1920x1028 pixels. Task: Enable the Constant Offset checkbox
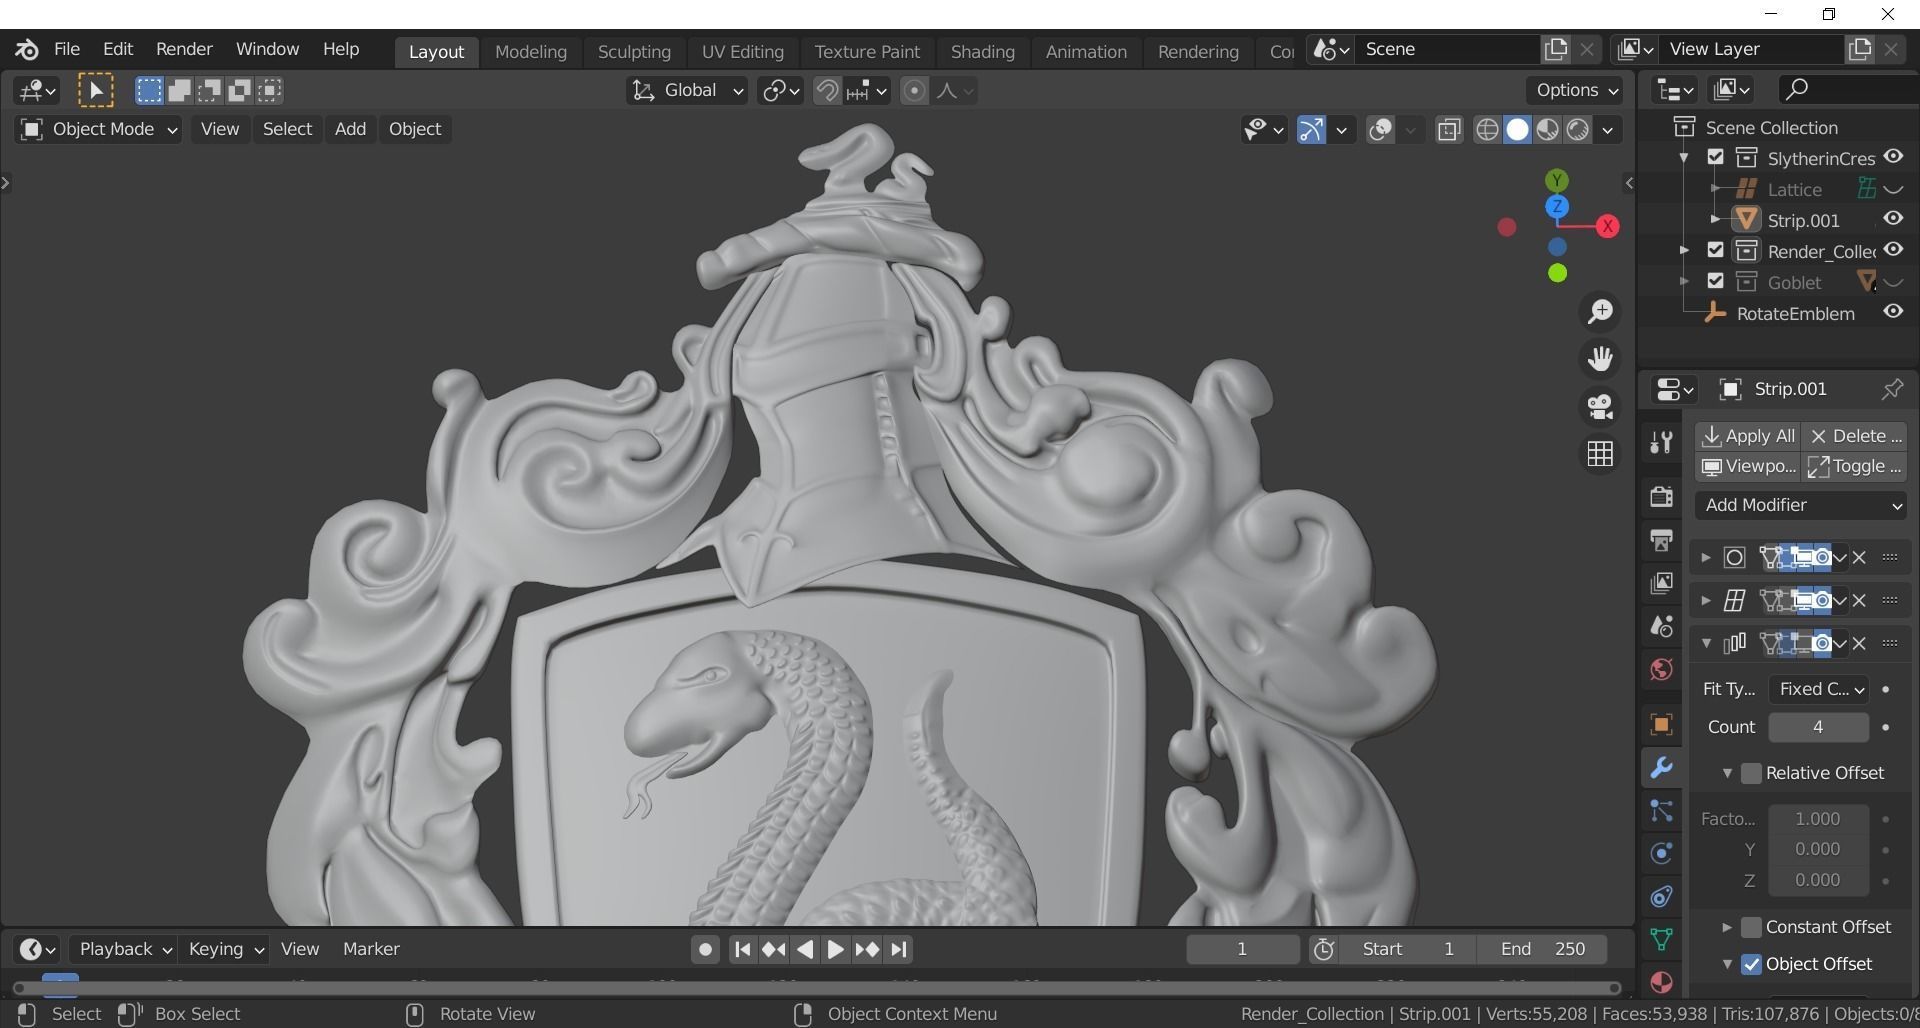coord(1750,927)
